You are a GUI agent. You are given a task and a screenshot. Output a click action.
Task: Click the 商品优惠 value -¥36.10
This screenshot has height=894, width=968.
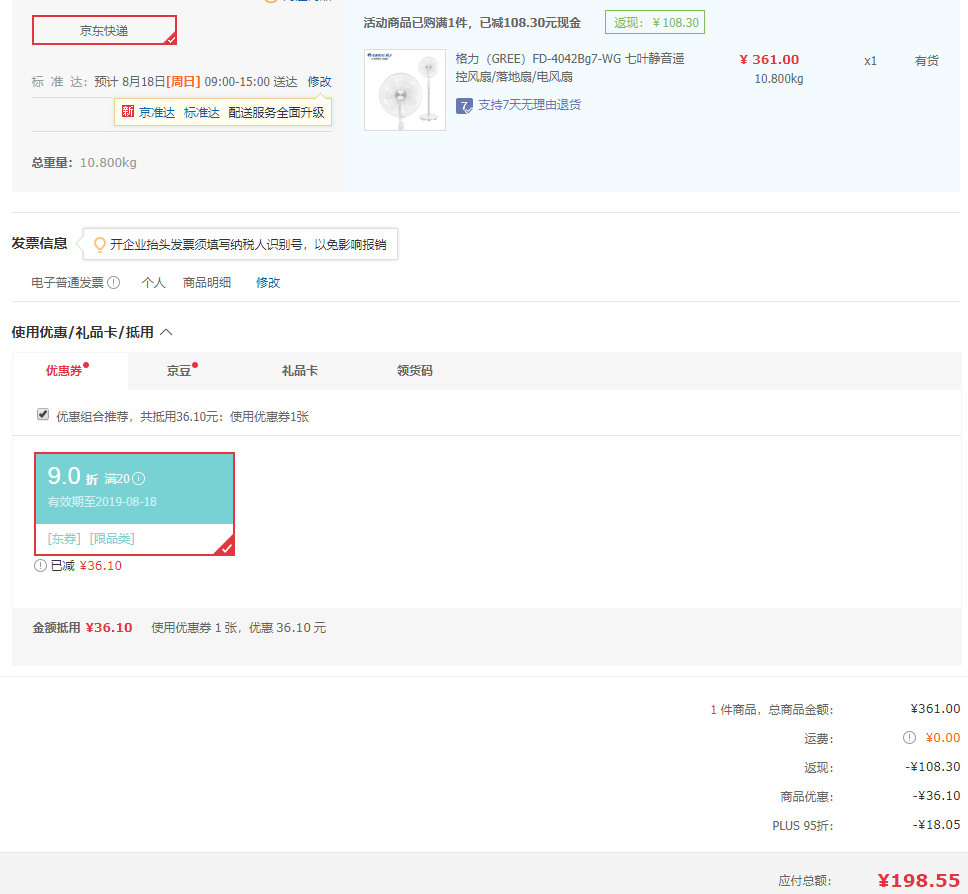(x=937, y=796)
